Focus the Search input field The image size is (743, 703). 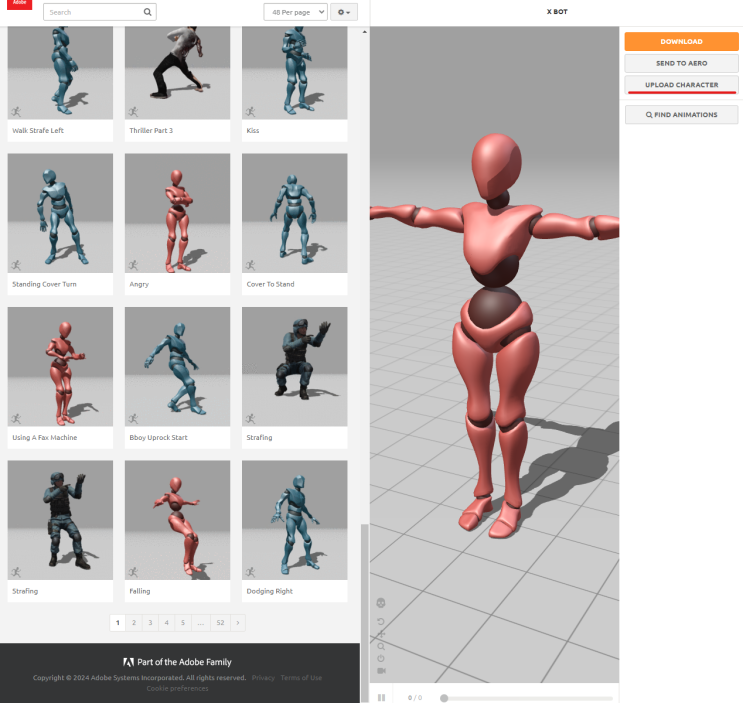(x=100, y=12)
